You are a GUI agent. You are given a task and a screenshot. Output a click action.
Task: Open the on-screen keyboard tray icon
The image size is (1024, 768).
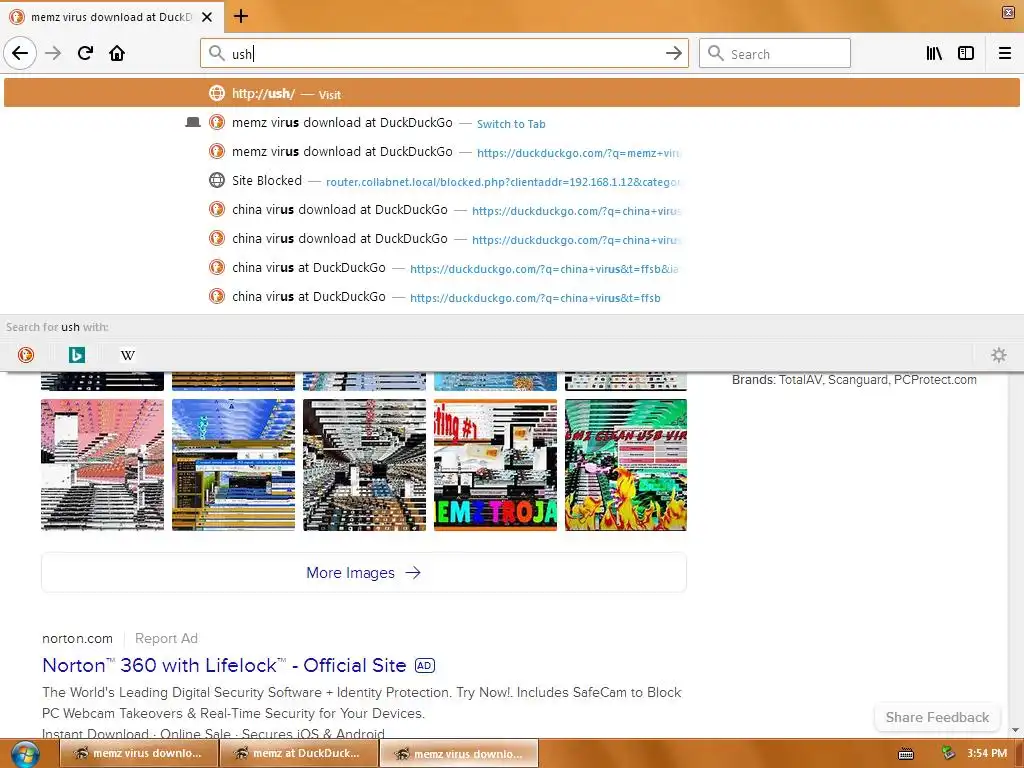[906, 754]
